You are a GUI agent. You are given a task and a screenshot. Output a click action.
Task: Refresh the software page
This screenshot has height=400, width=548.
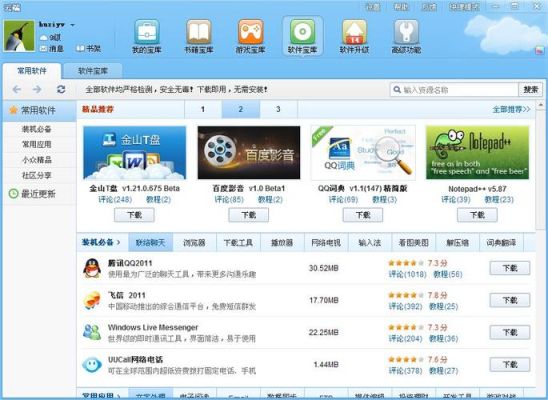(x=61, y=89)
